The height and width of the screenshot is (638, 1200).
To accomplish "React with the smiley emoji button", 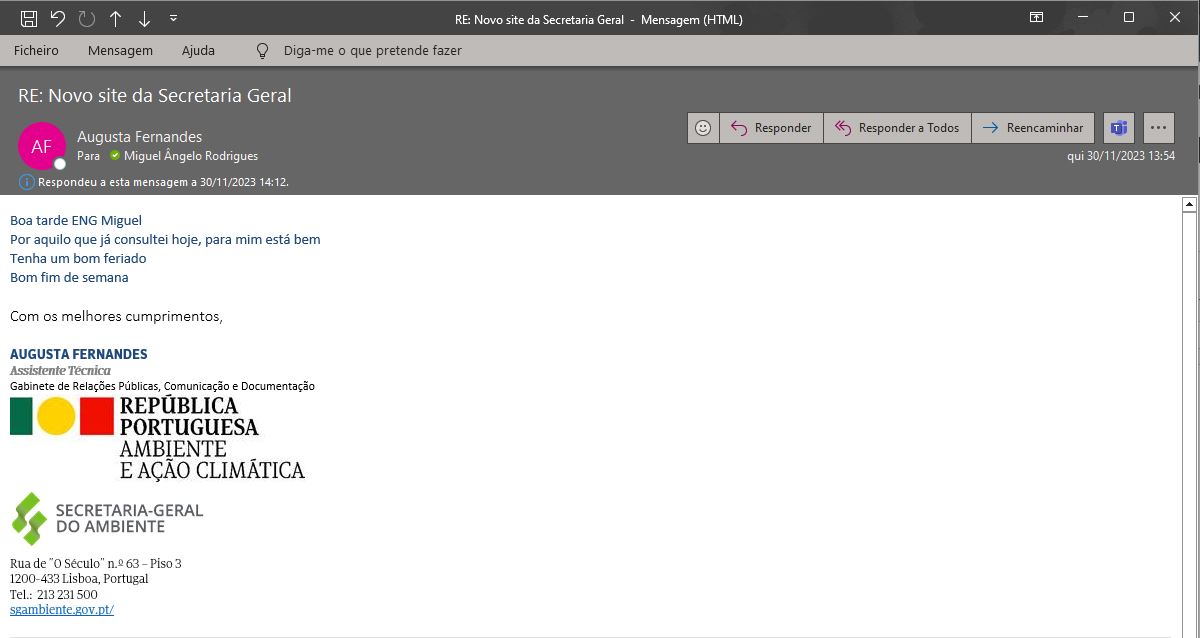I will coord(703,128).
